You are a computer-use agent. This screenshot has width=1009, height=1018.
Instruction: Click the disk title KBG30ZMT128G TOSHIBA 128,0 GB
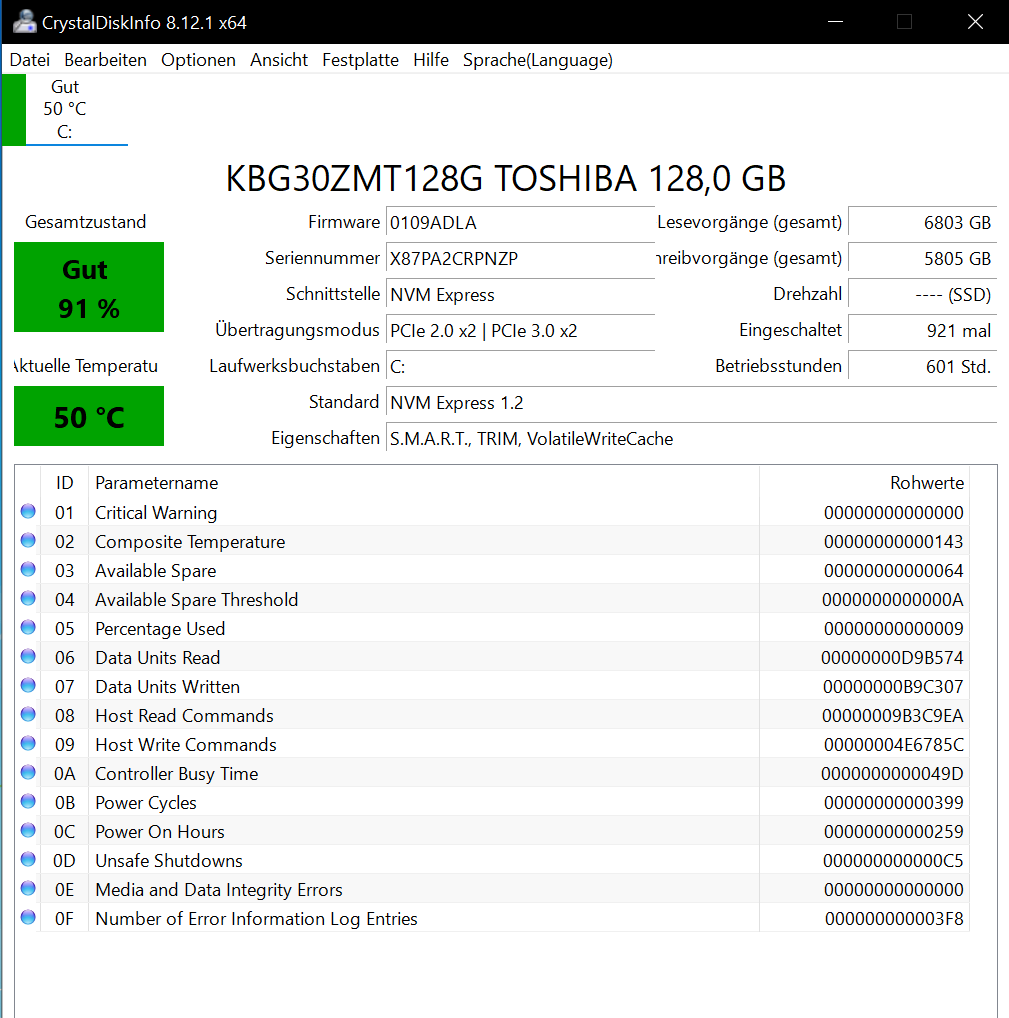tap(506, 179)
